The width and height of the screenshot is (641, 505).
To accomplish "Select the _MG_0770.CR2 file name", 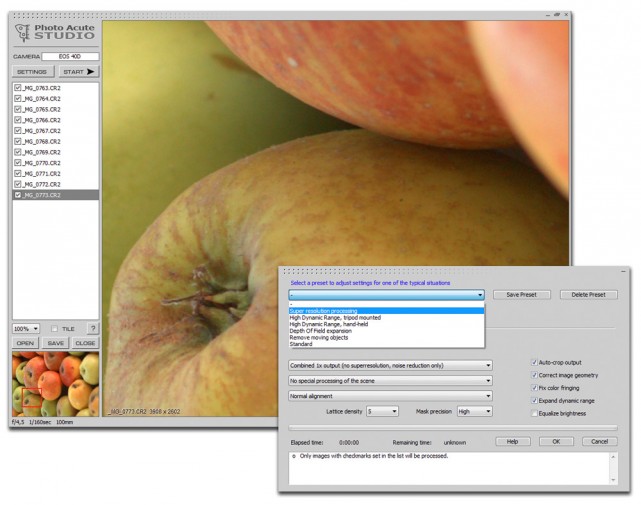I will pos(42,163).
